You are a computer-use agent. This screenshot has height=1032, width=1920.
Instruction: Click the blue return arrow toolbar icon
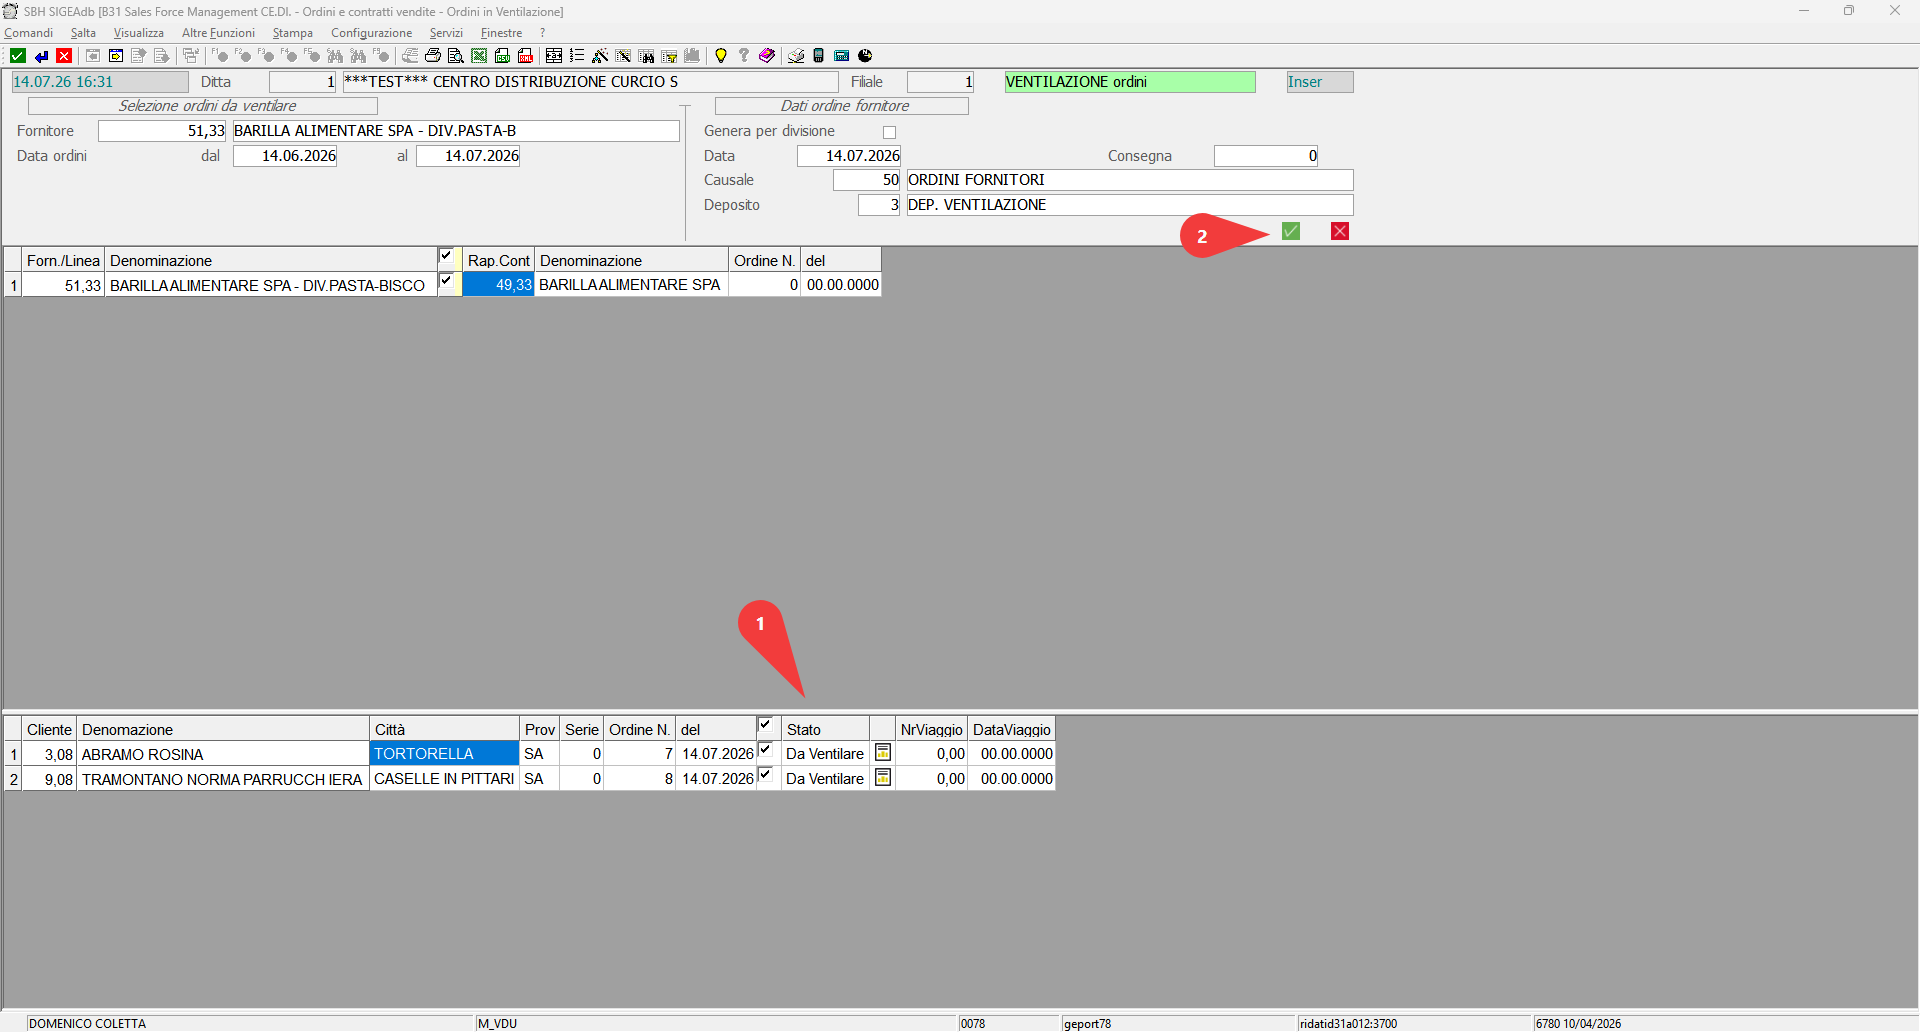[x=41, y=56]
